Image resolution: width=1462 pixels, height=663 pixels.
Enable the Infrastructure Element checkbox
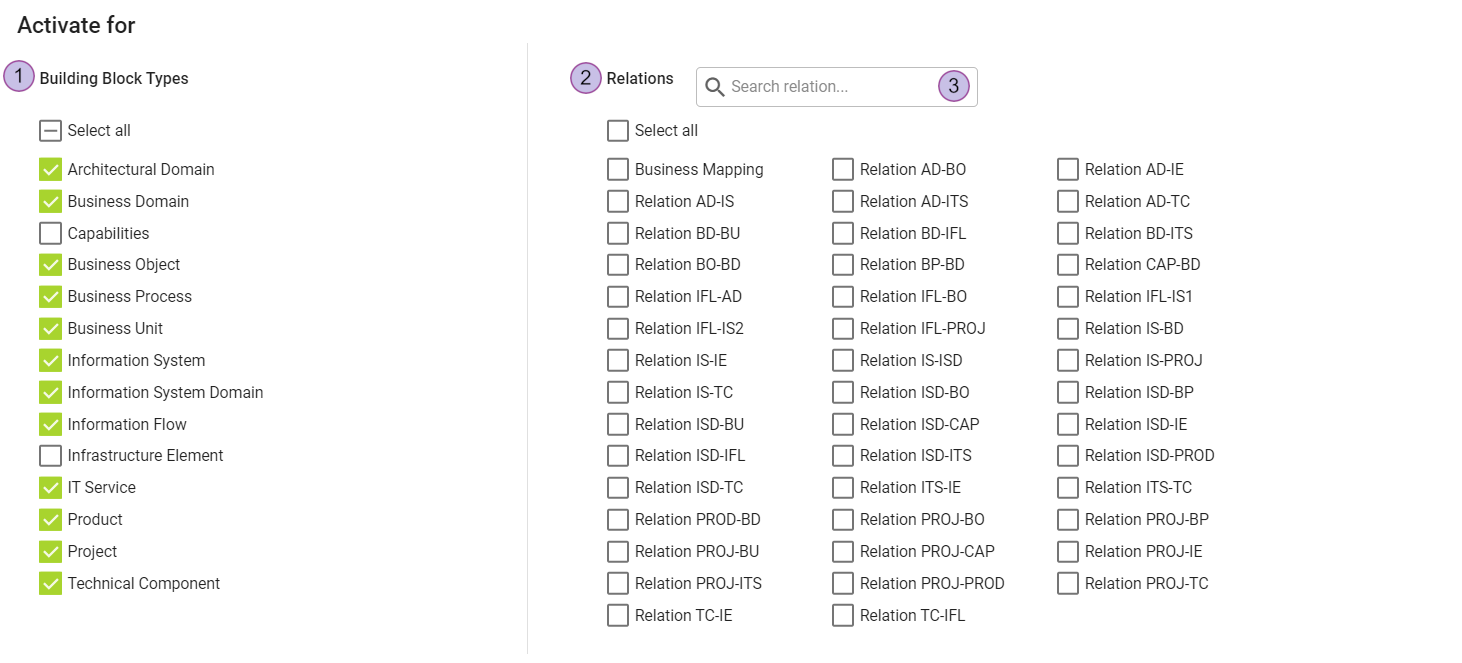pyautogui.click(x=51, y=456)
